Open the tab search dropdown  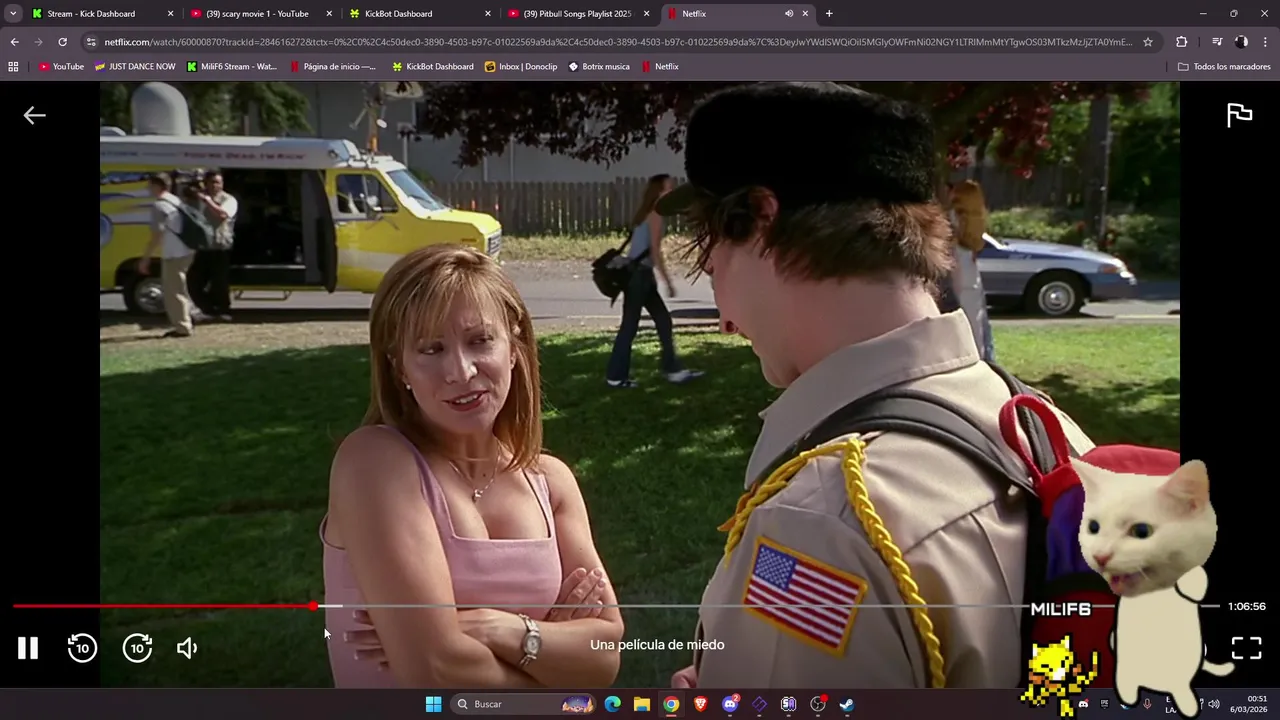[13, 14]
